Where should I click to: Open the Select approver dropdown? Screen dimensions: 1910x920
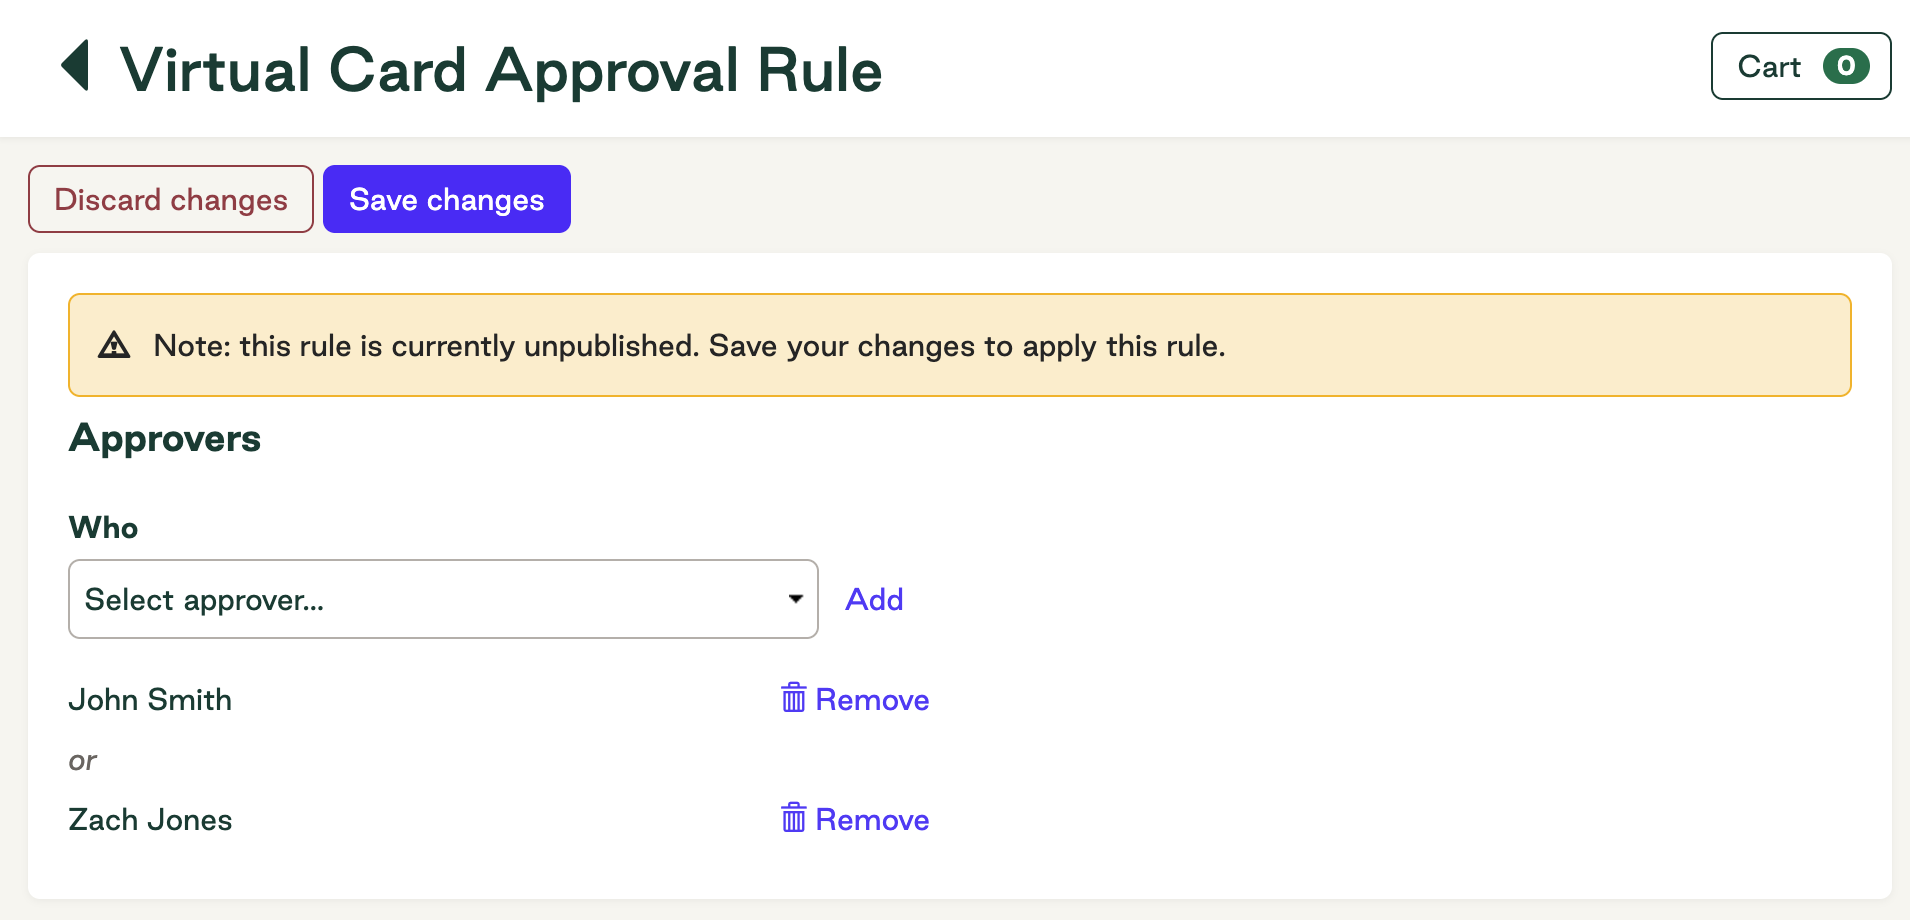(x=443, y=599)
